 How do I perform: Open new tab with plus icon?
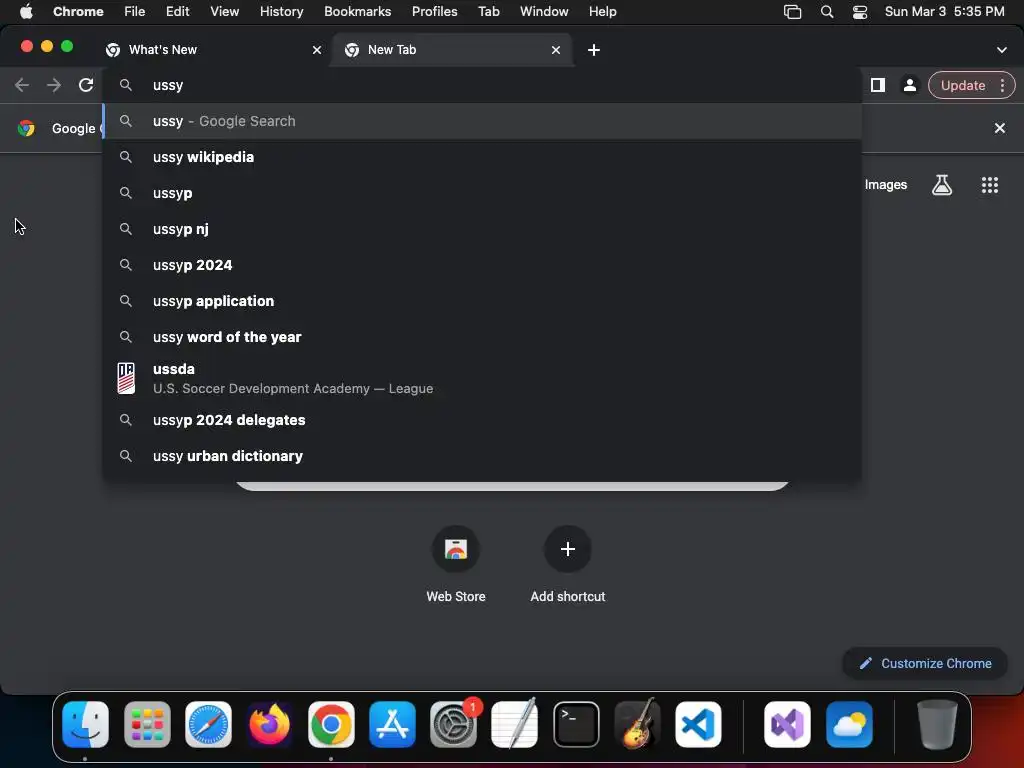click(594, 50)
